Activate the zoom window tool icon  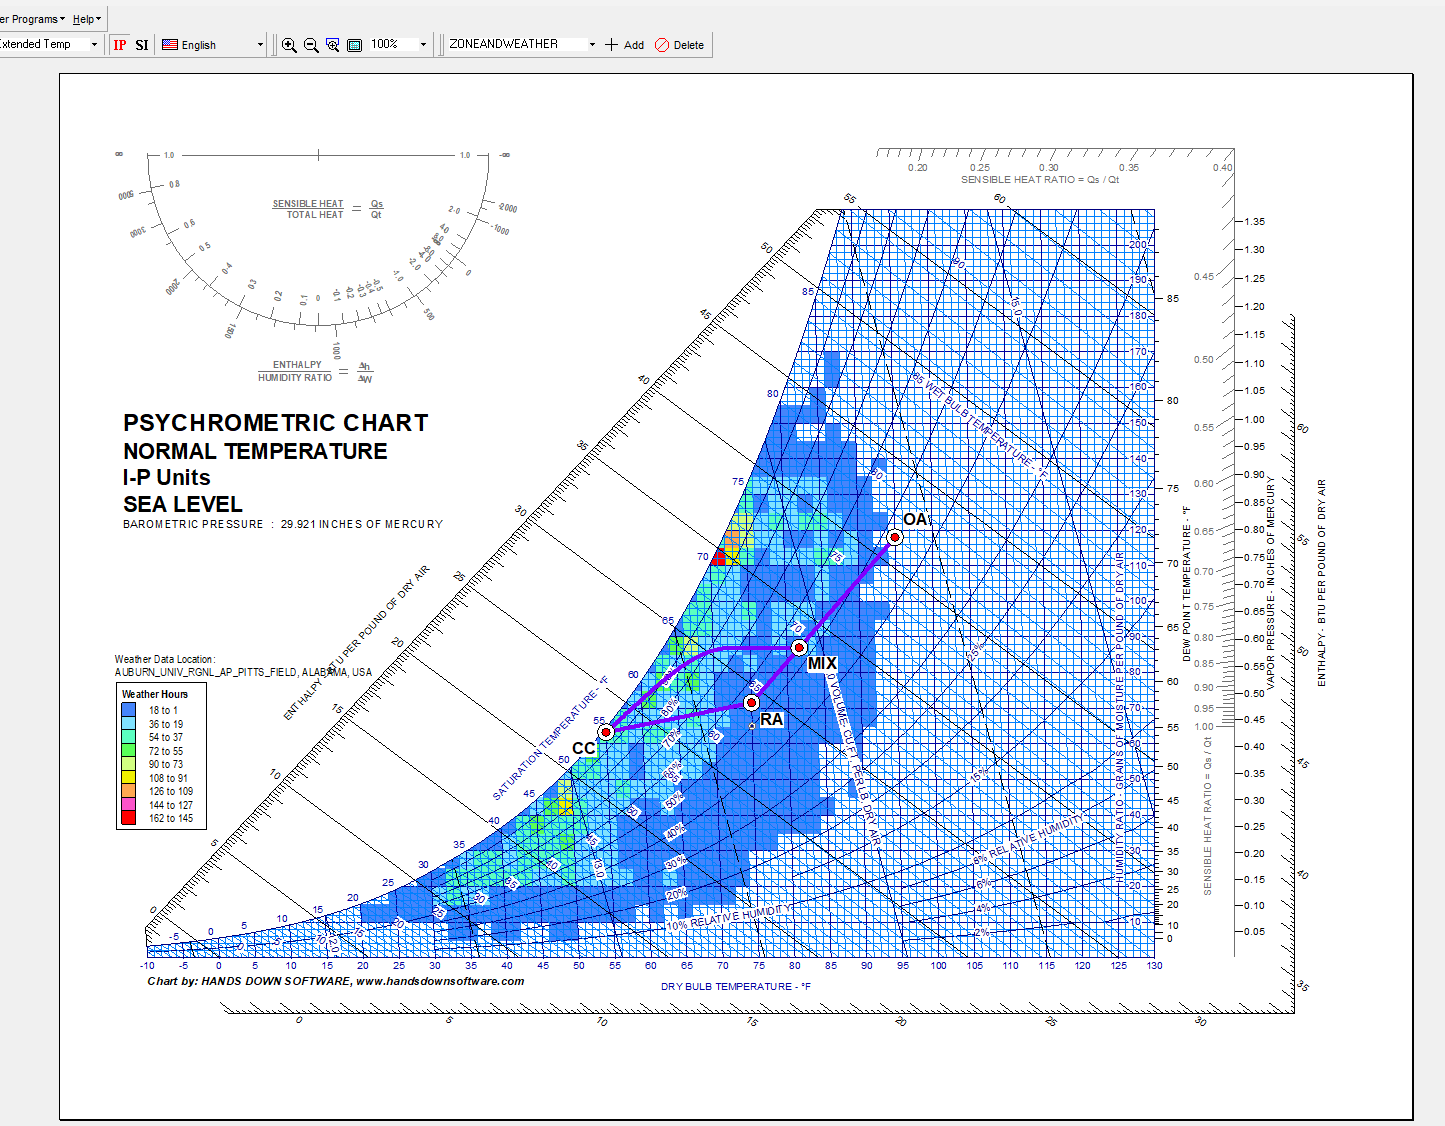click(x=333, y=45)
